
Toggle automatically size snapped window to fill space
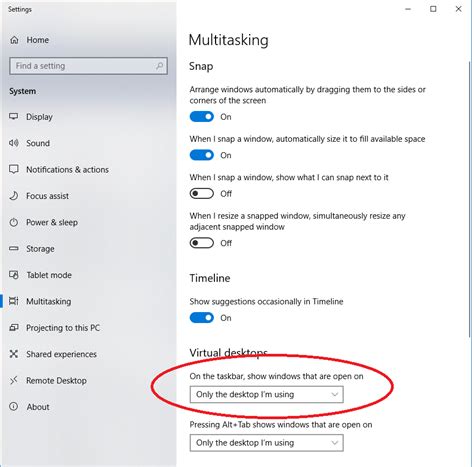coord(202,155)
